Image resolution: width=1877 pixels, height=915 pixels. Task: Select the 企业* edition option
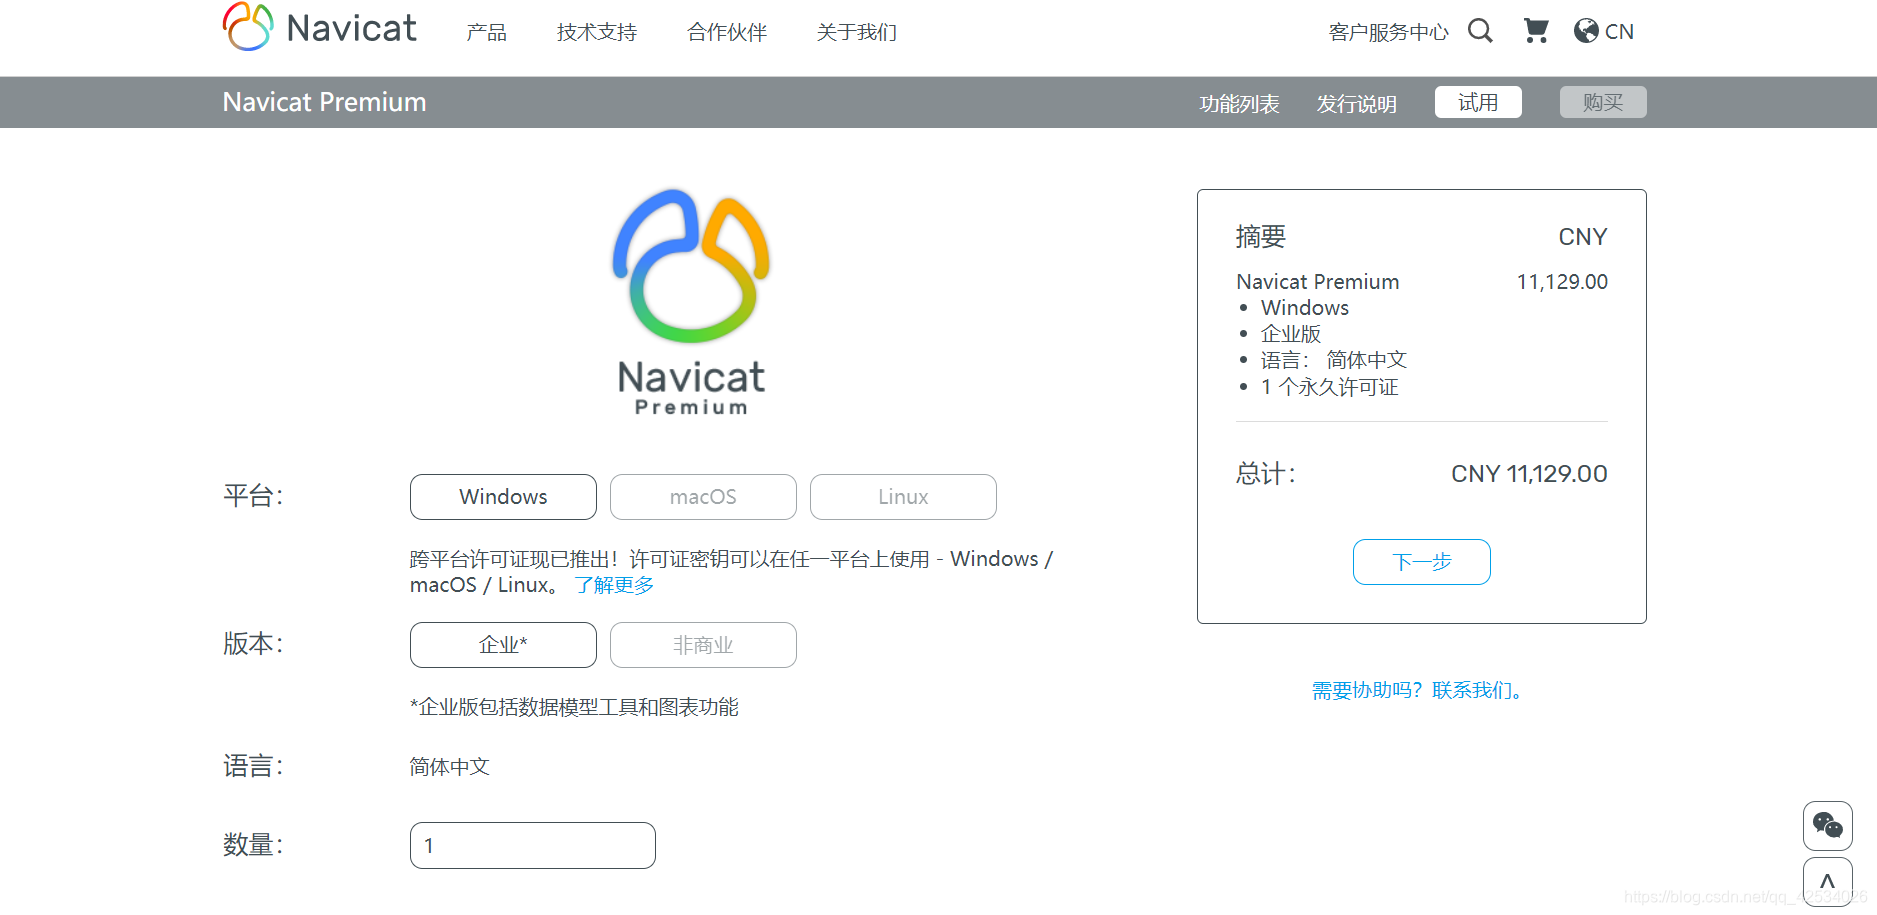tap(503, 645)
